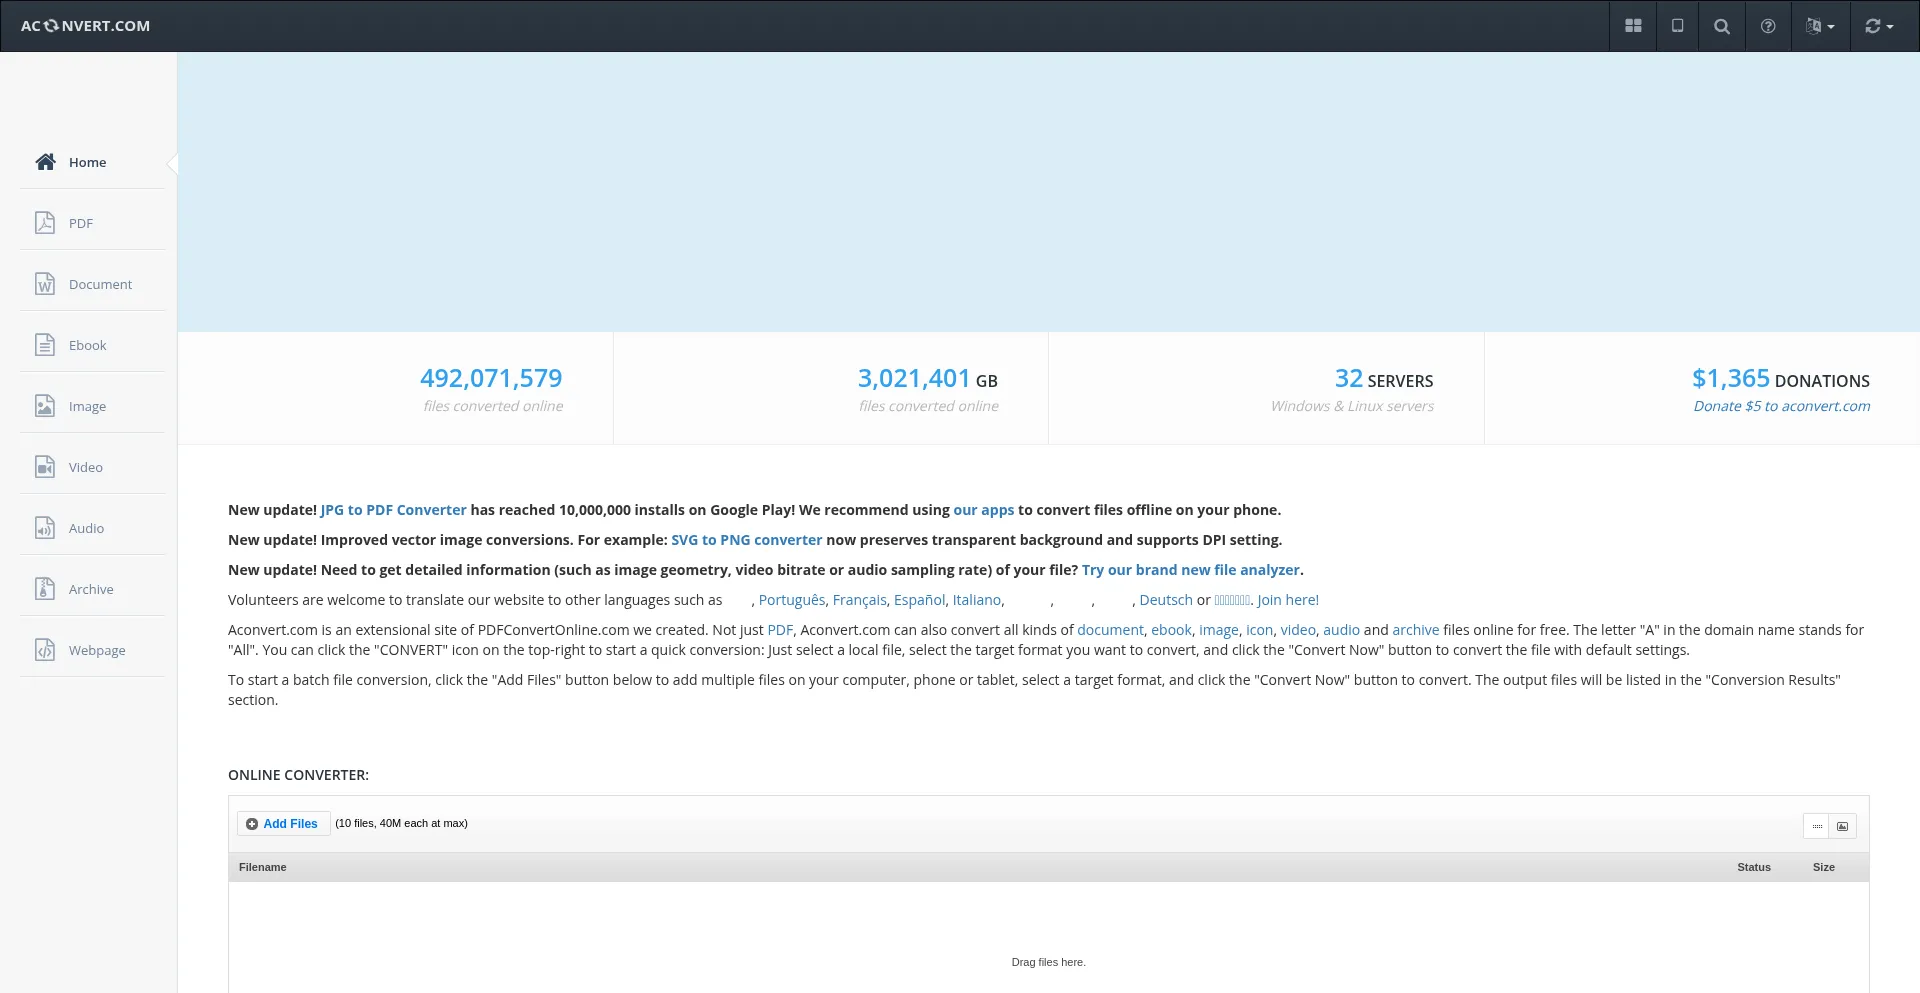Open inline 'audio' link in paragraph
The height and width of the screenshot is (993, 1920).
(1341, 630)
